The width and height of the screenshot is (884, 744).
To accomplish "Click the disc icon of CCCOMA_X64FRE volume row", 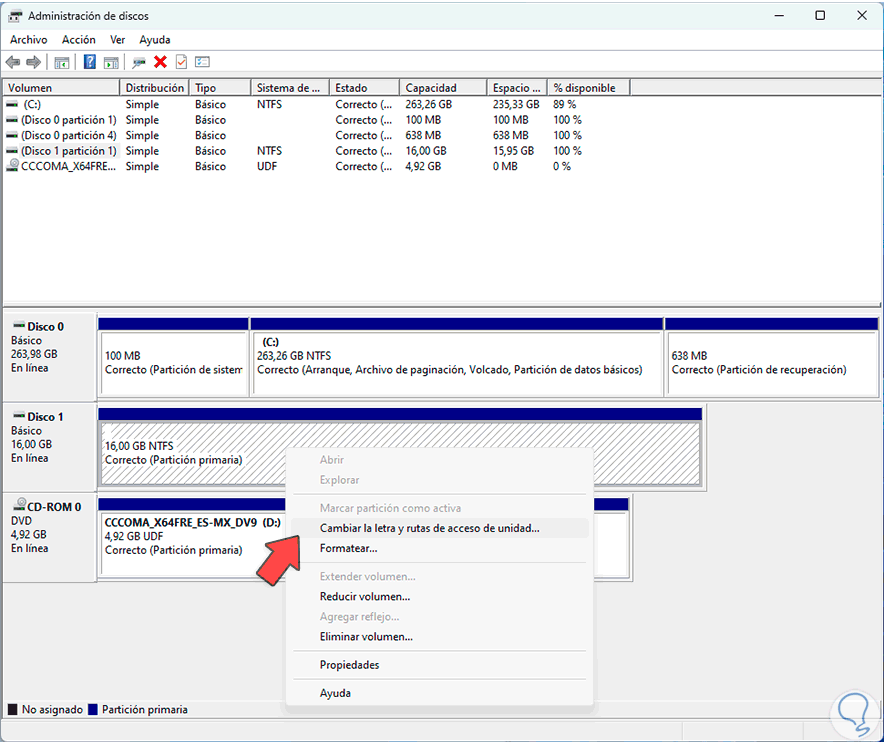I will [x=12, y=166].
